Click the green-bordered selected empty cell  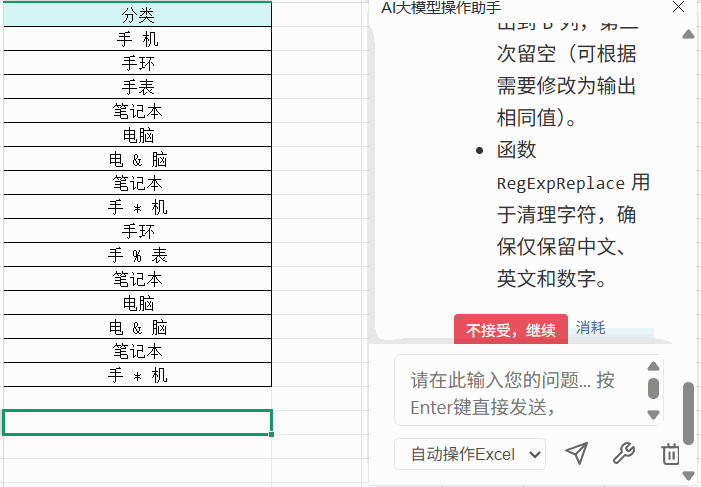point(137,423)
